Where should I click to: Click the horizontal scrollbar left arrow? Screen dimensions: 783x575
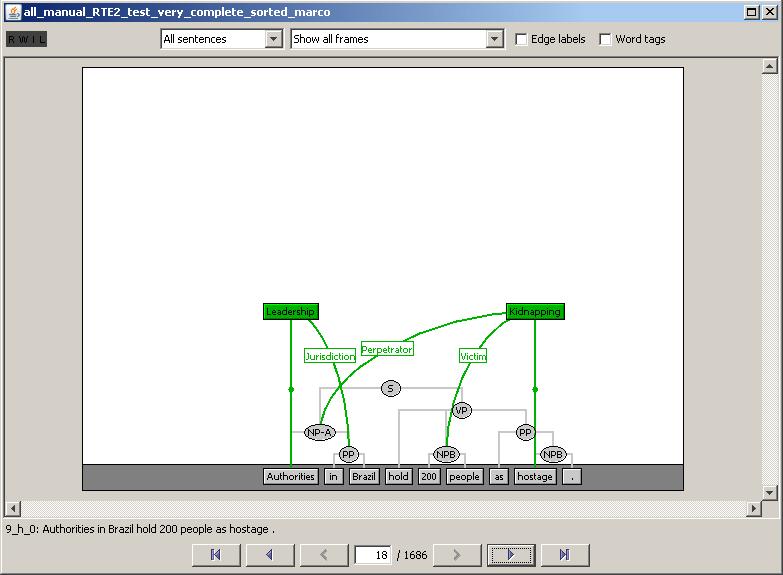point(13,509)
